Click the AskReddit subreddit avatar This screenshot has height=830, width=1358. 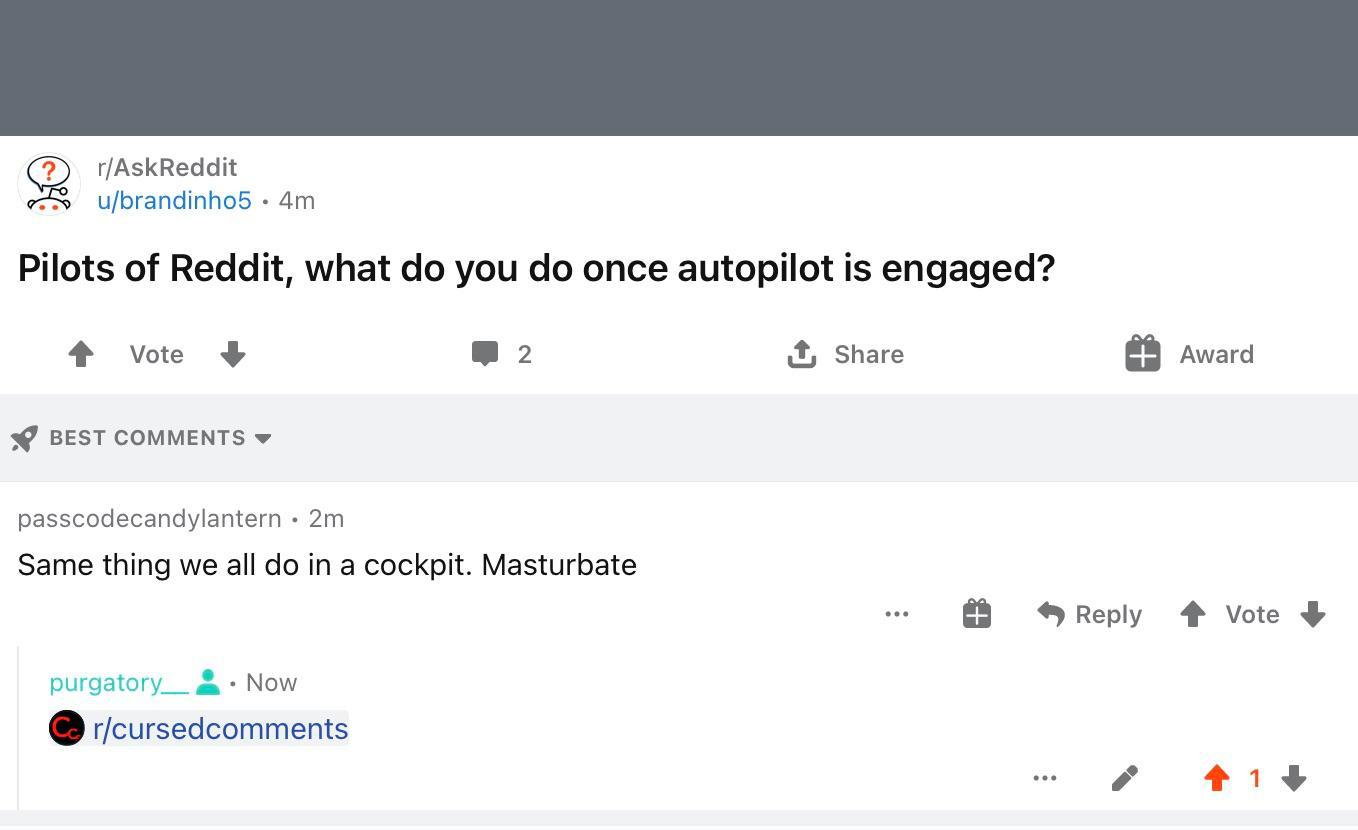click(48, 184)
